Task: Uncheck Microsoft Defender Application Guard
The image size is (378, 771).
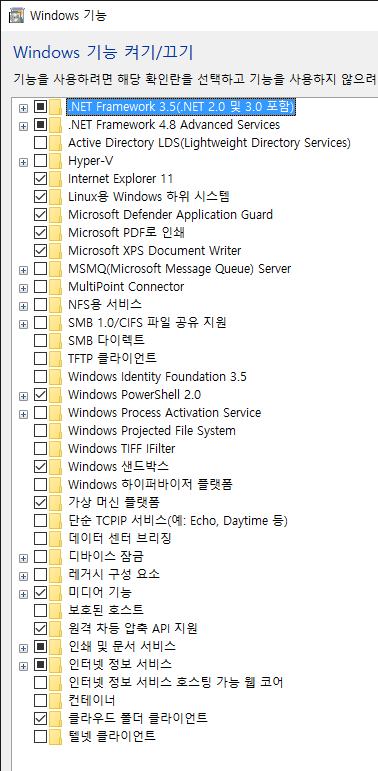Action: coord(40,215)
